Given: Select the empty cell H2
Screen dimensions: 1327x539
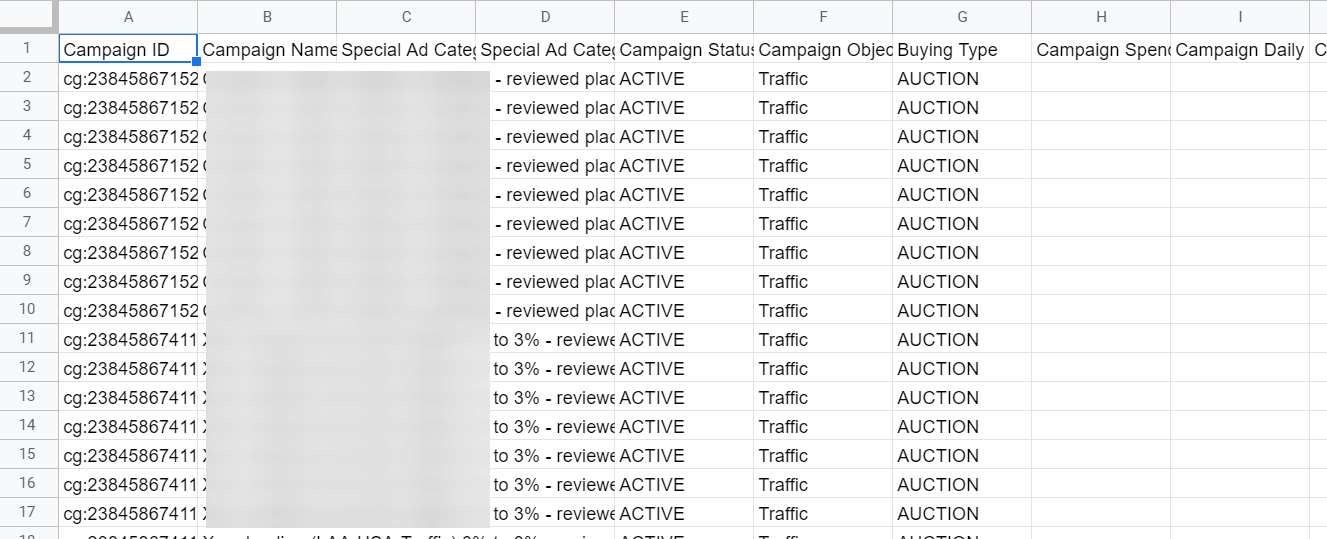Looking at the screenshot, I should [x=1101, y=78].
